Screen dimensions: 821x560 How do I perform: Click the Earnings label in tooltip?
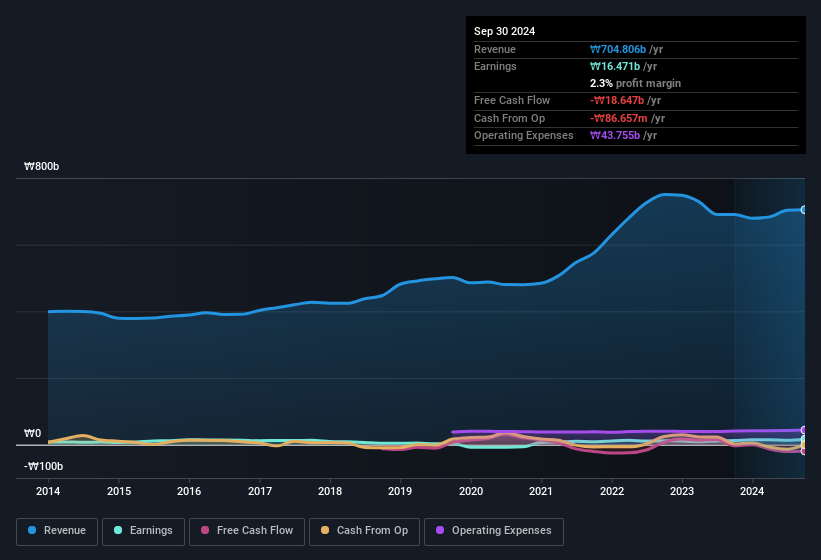pyautogui.click(x=495, y=66)
